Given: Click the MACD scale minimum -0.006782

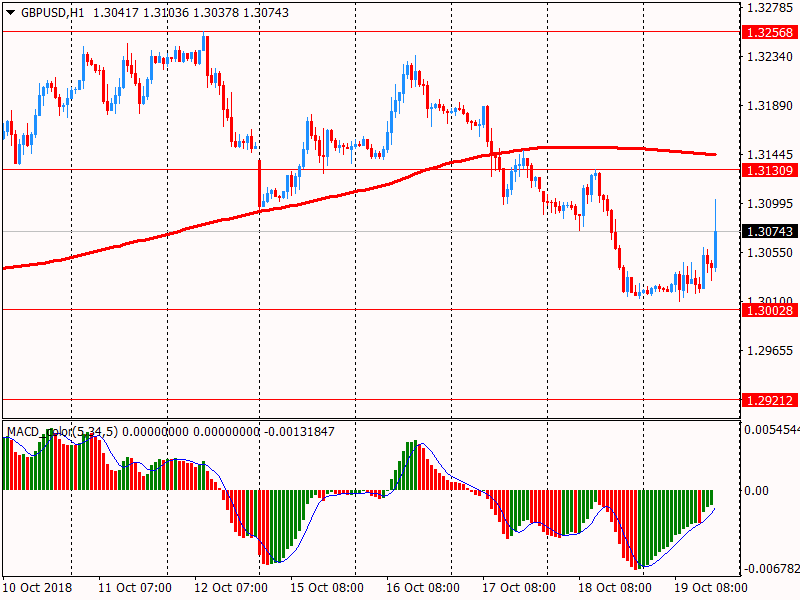Looking at the screenshot, I should coord(771,568).
